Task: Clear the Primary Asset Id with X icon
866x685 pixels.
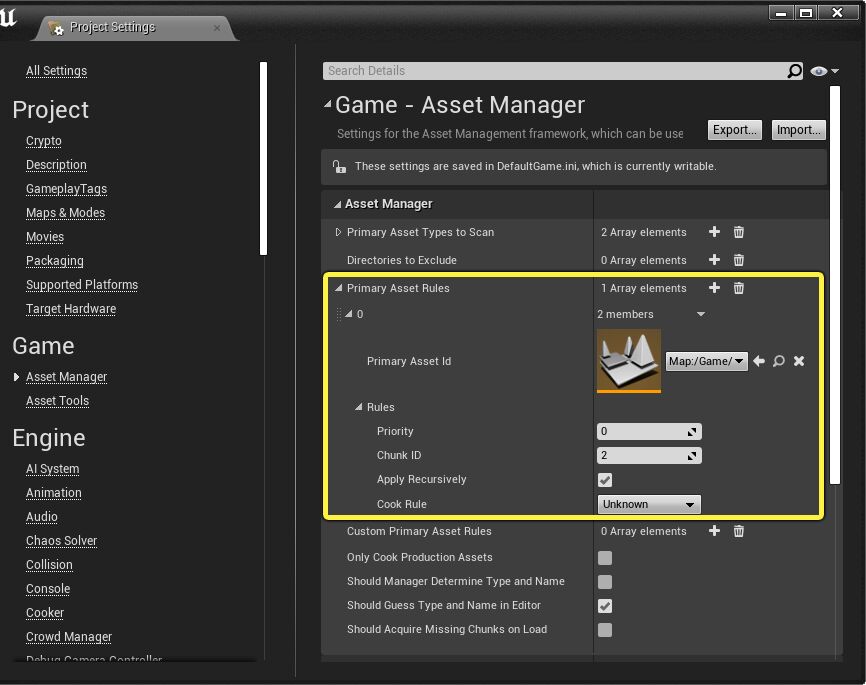Action: 799,361
